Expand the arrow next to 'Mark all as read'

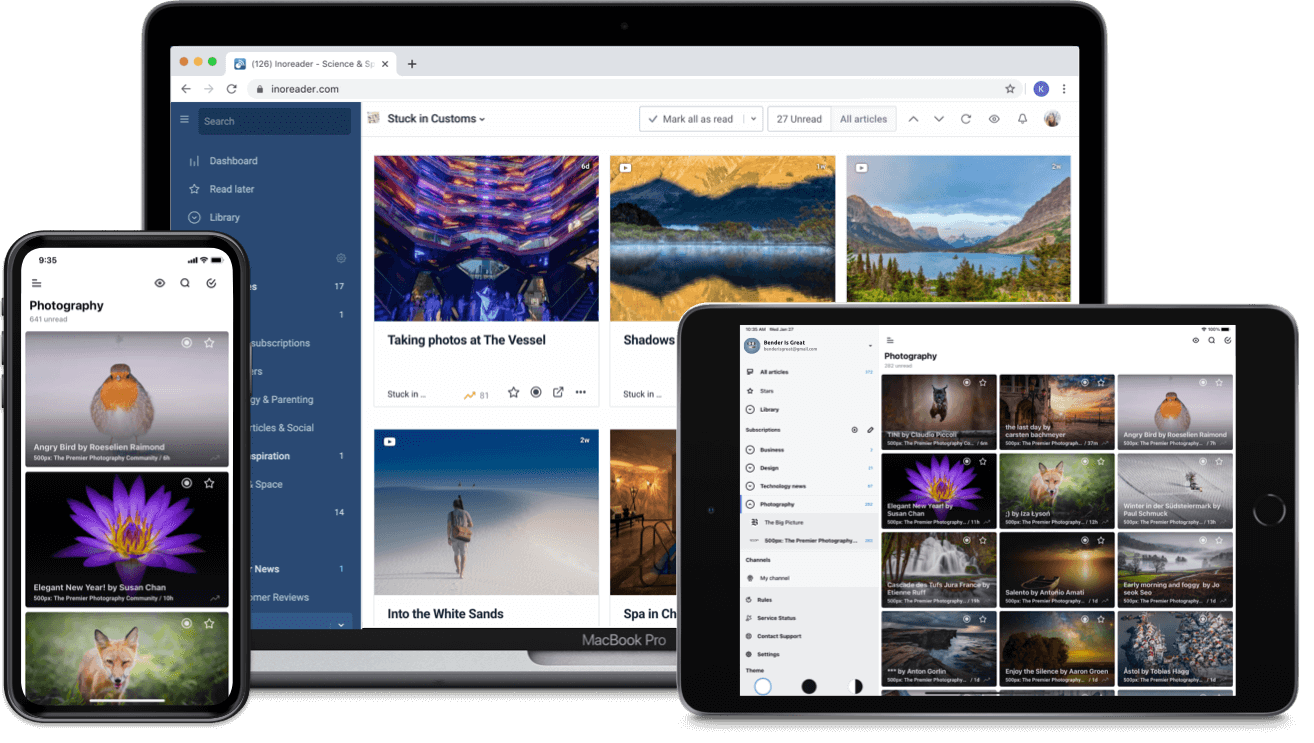click(752, 119)
